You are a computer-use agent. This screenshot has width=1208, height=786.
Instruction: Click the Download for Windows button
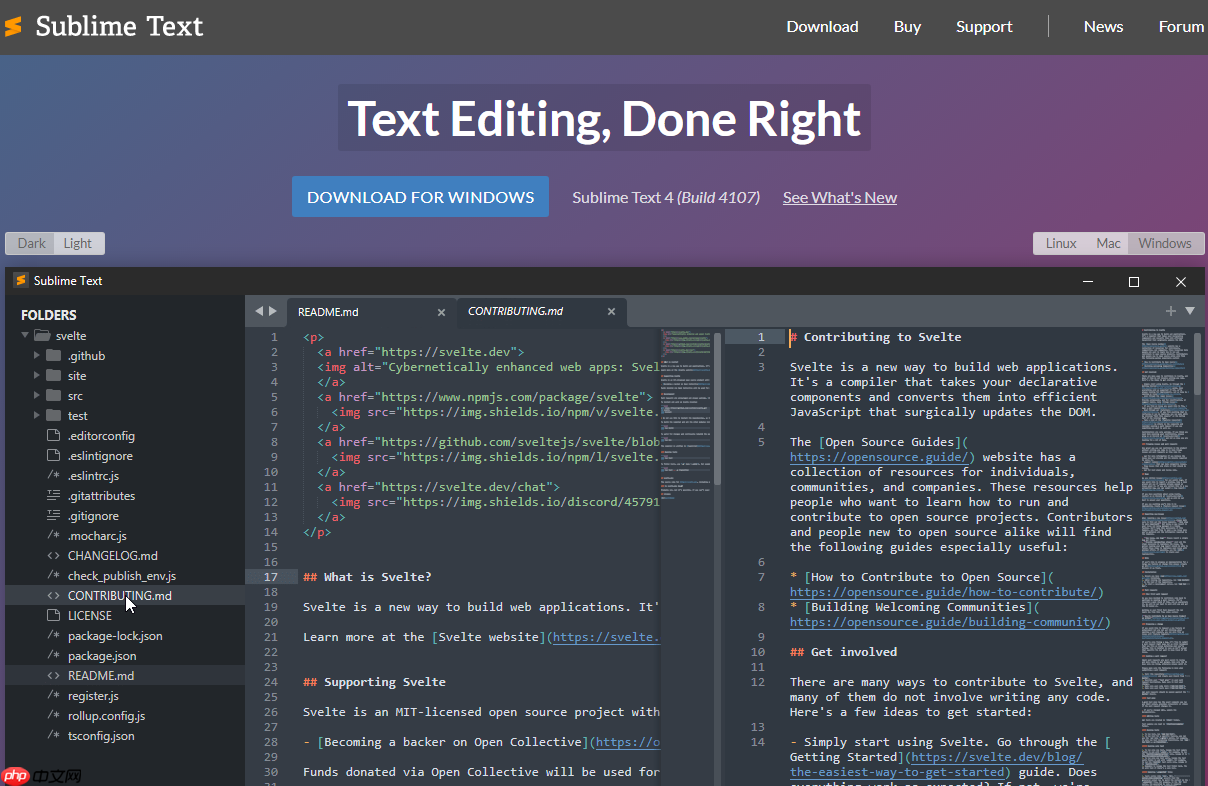420,197
